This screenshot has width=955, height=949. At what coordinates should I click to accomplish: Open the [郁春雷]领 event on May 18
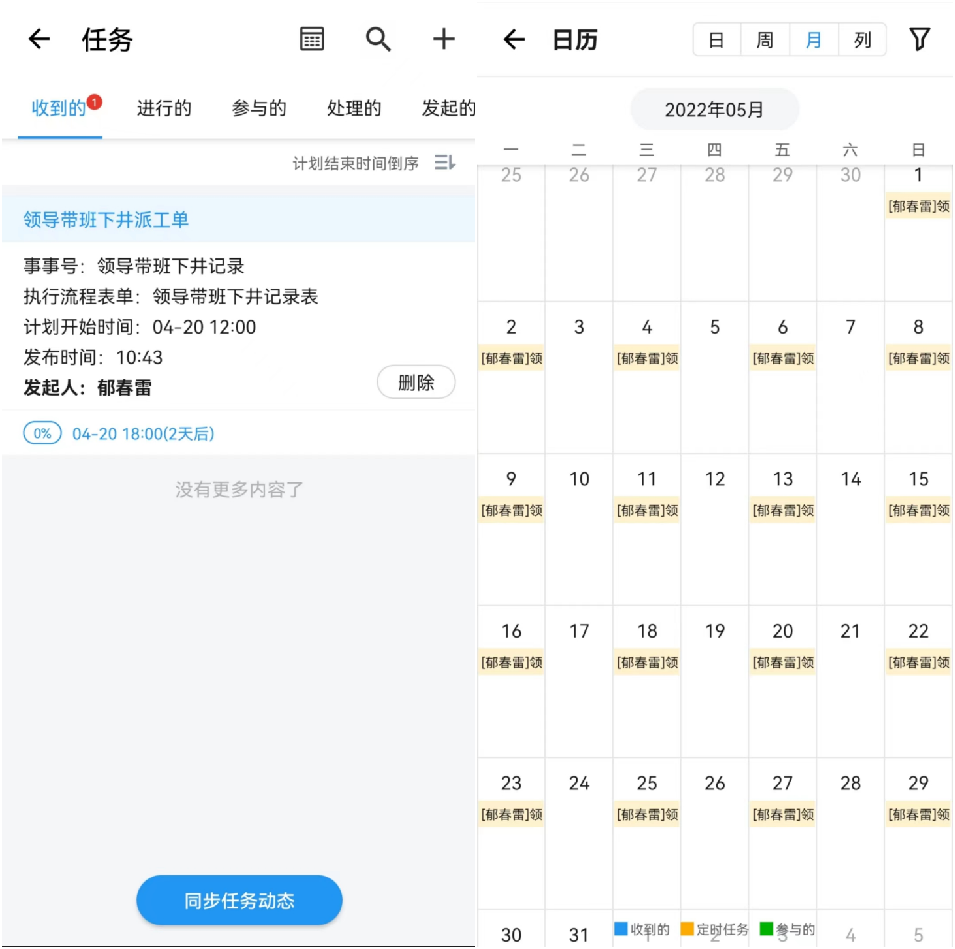coord(647,663)
